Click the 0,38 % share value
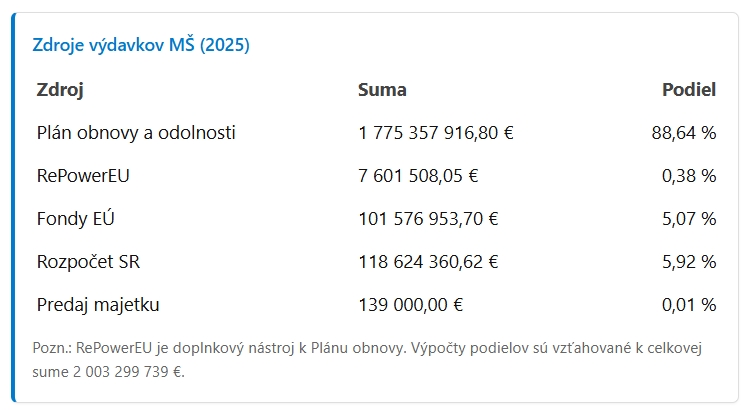 click(688, 176)
